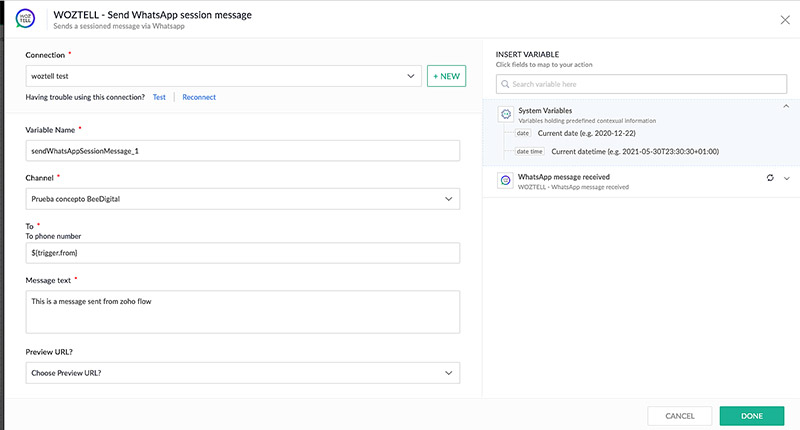
Task: Click the System Variables title text
Action: click(545, 110)
